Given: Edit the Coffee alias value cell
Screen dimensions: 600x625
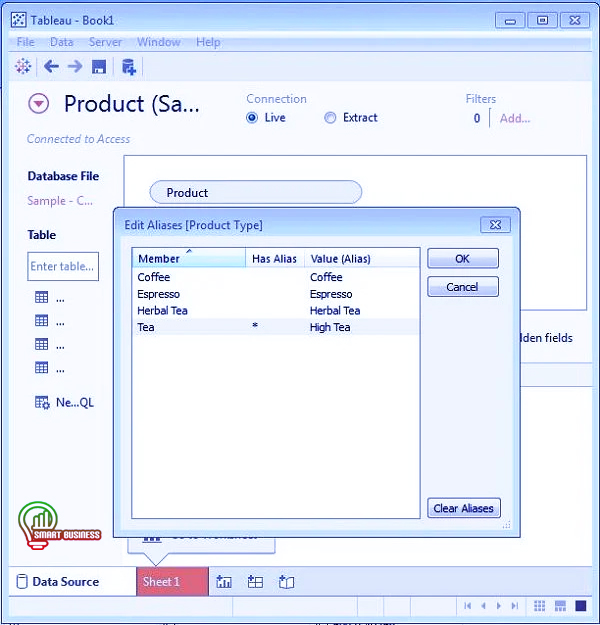Looking at the screenshot, I should pos(326,277).
